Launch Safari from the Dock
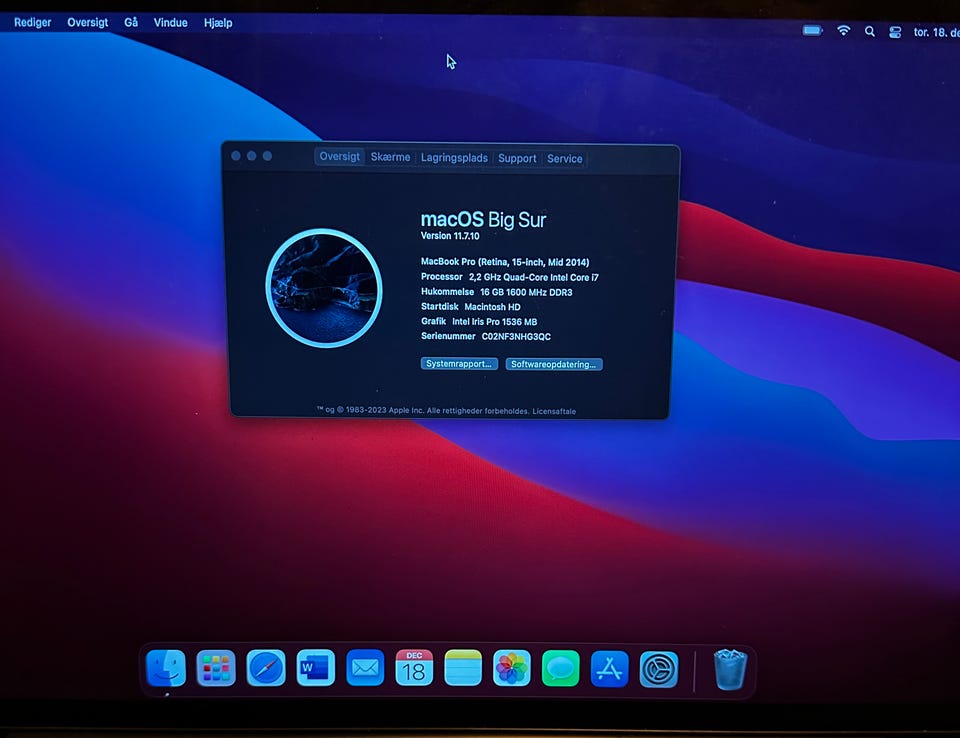The width and height of the screenshot is (960, 738). (266, 668)
